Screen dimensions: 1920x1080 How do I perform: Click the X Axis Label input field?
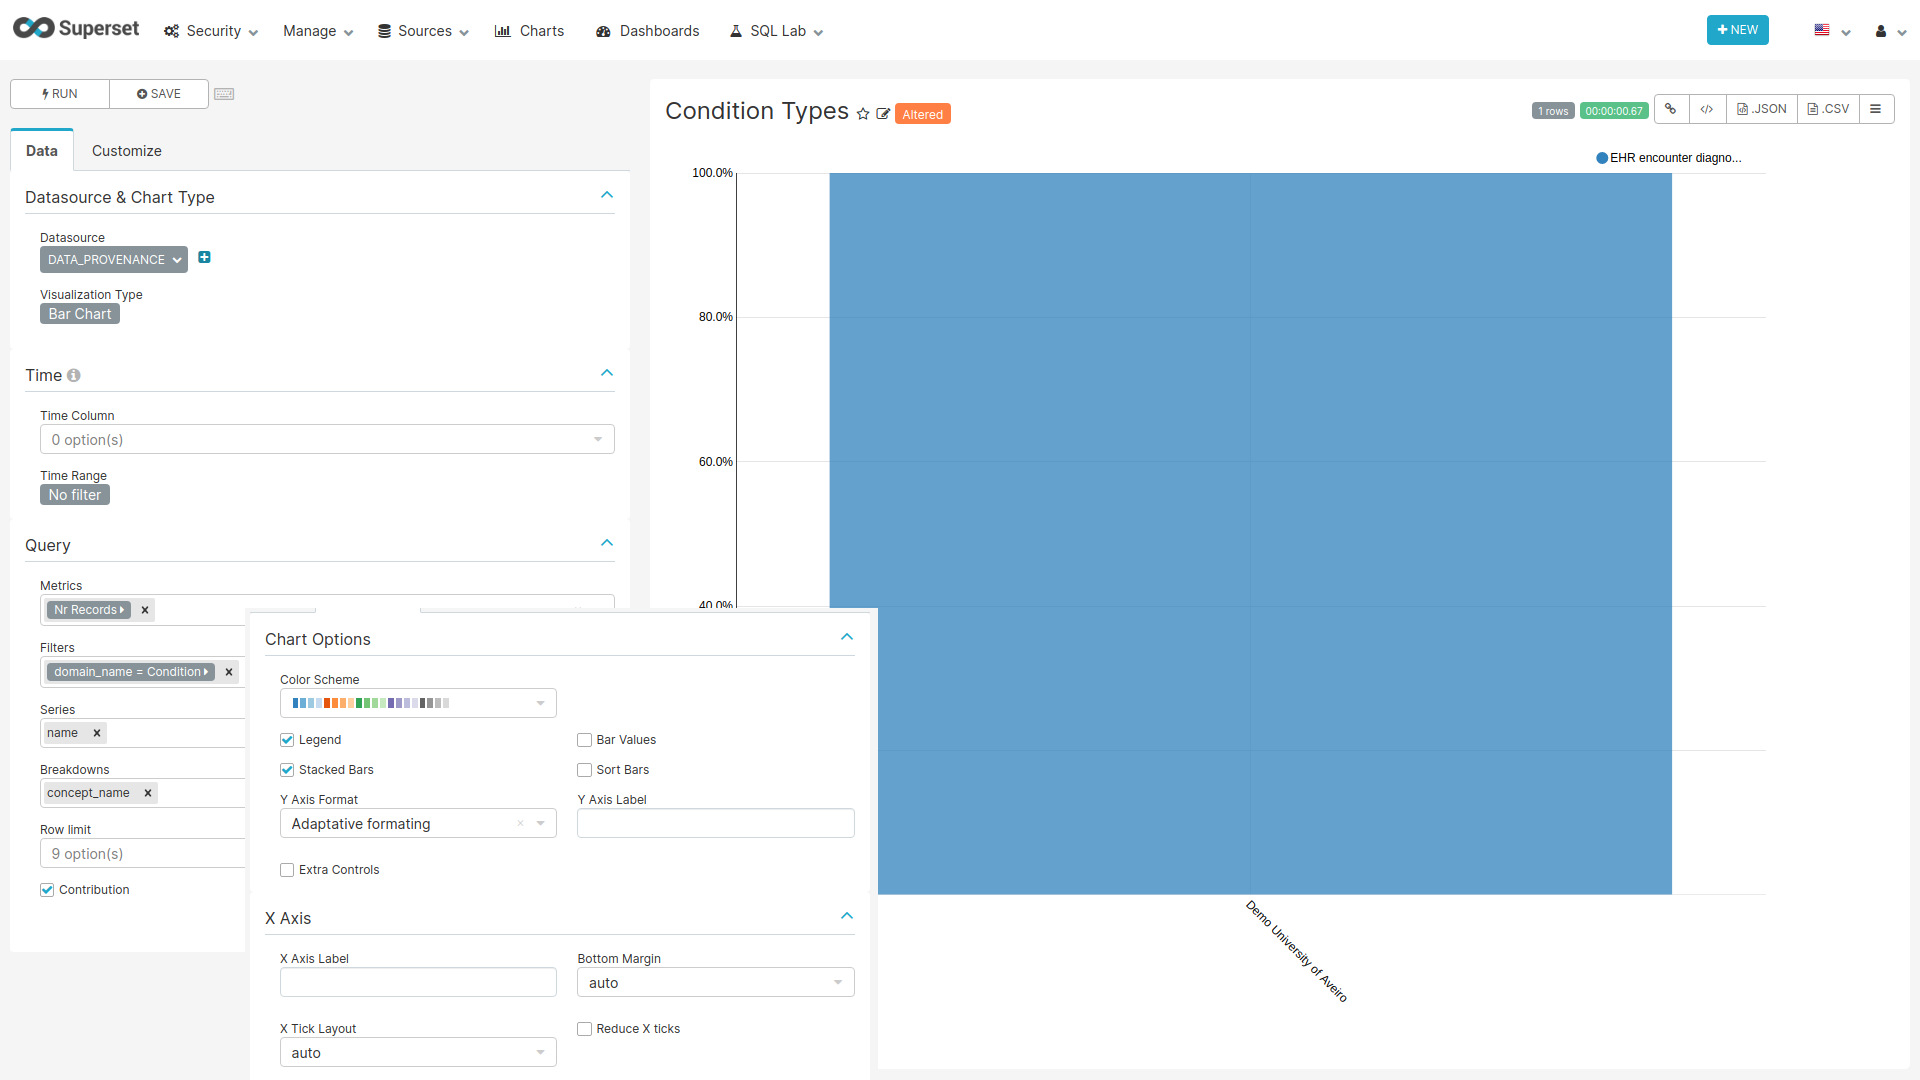418,983
